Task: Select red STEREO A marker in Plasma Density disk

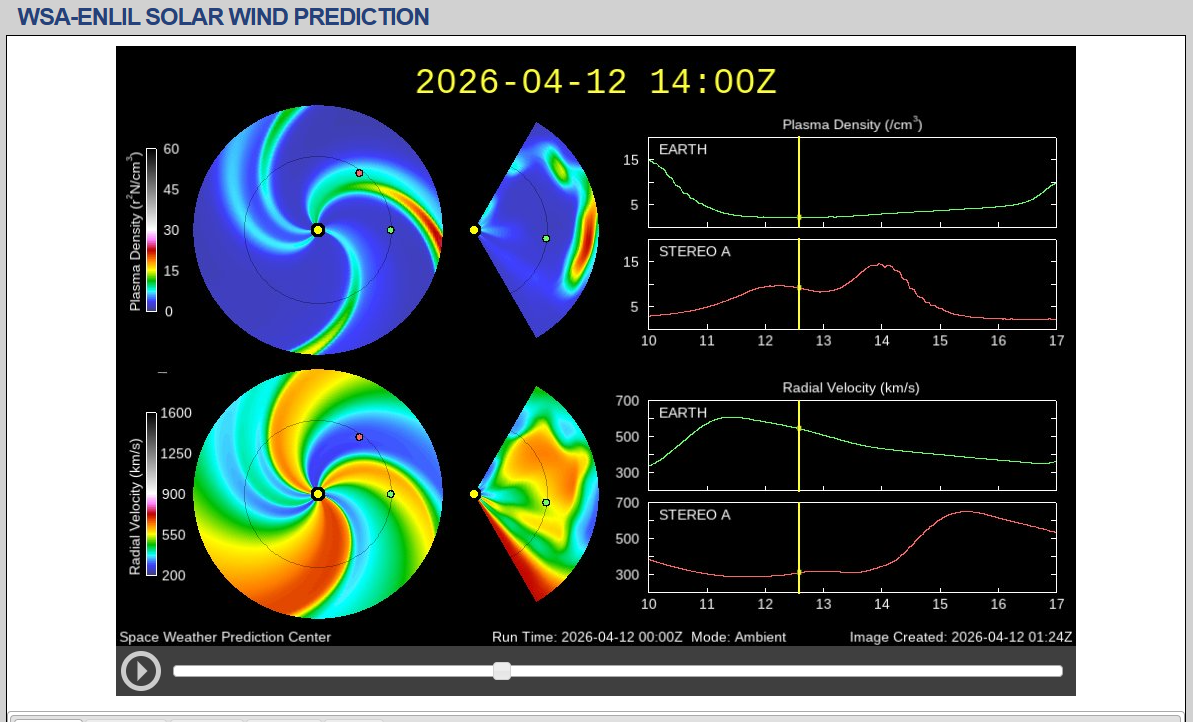Action: pyautogui.click(x=359, y=173)
